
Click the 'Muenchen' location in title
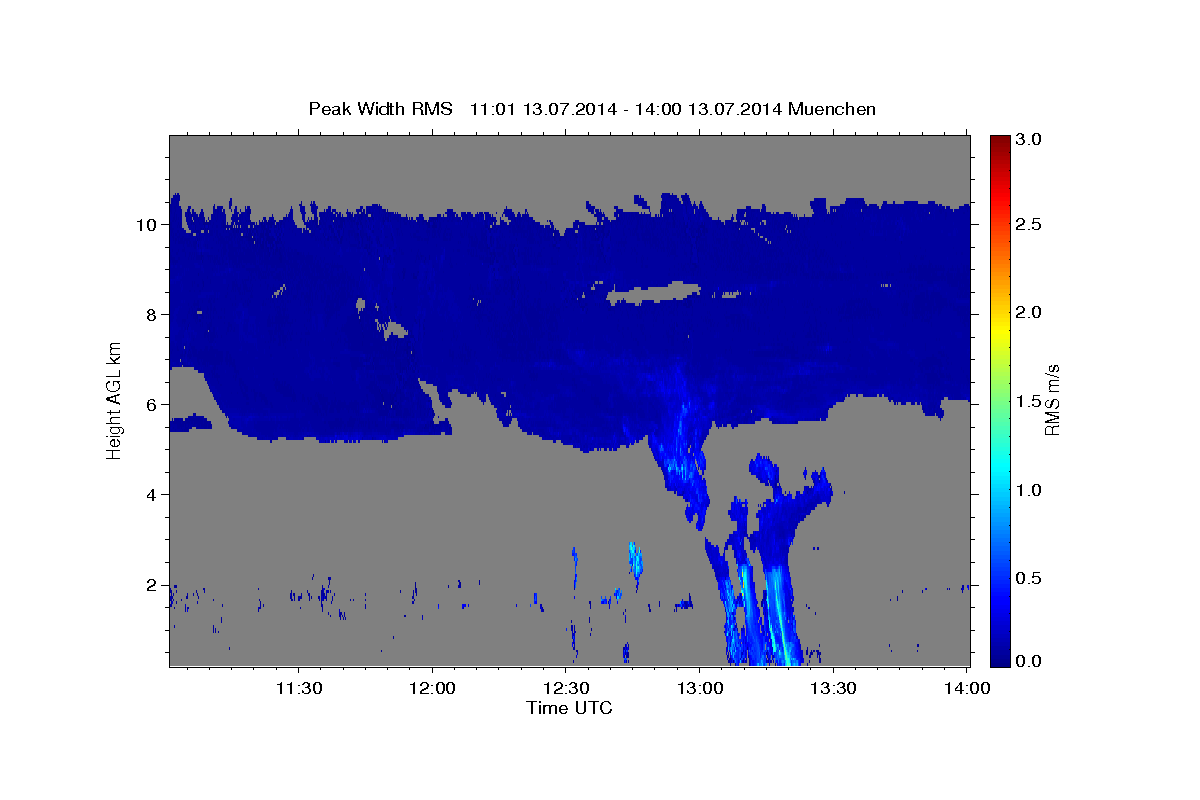(x=832, y=109)
